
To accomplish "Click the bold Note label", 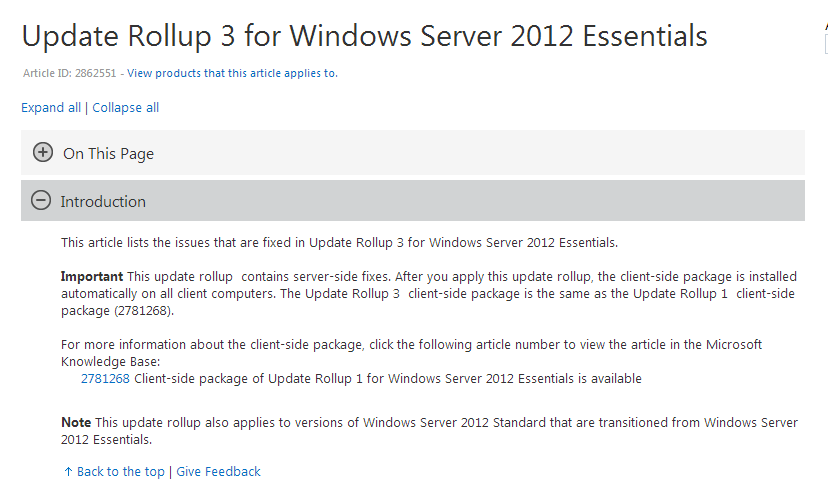I will coord(76,423).
